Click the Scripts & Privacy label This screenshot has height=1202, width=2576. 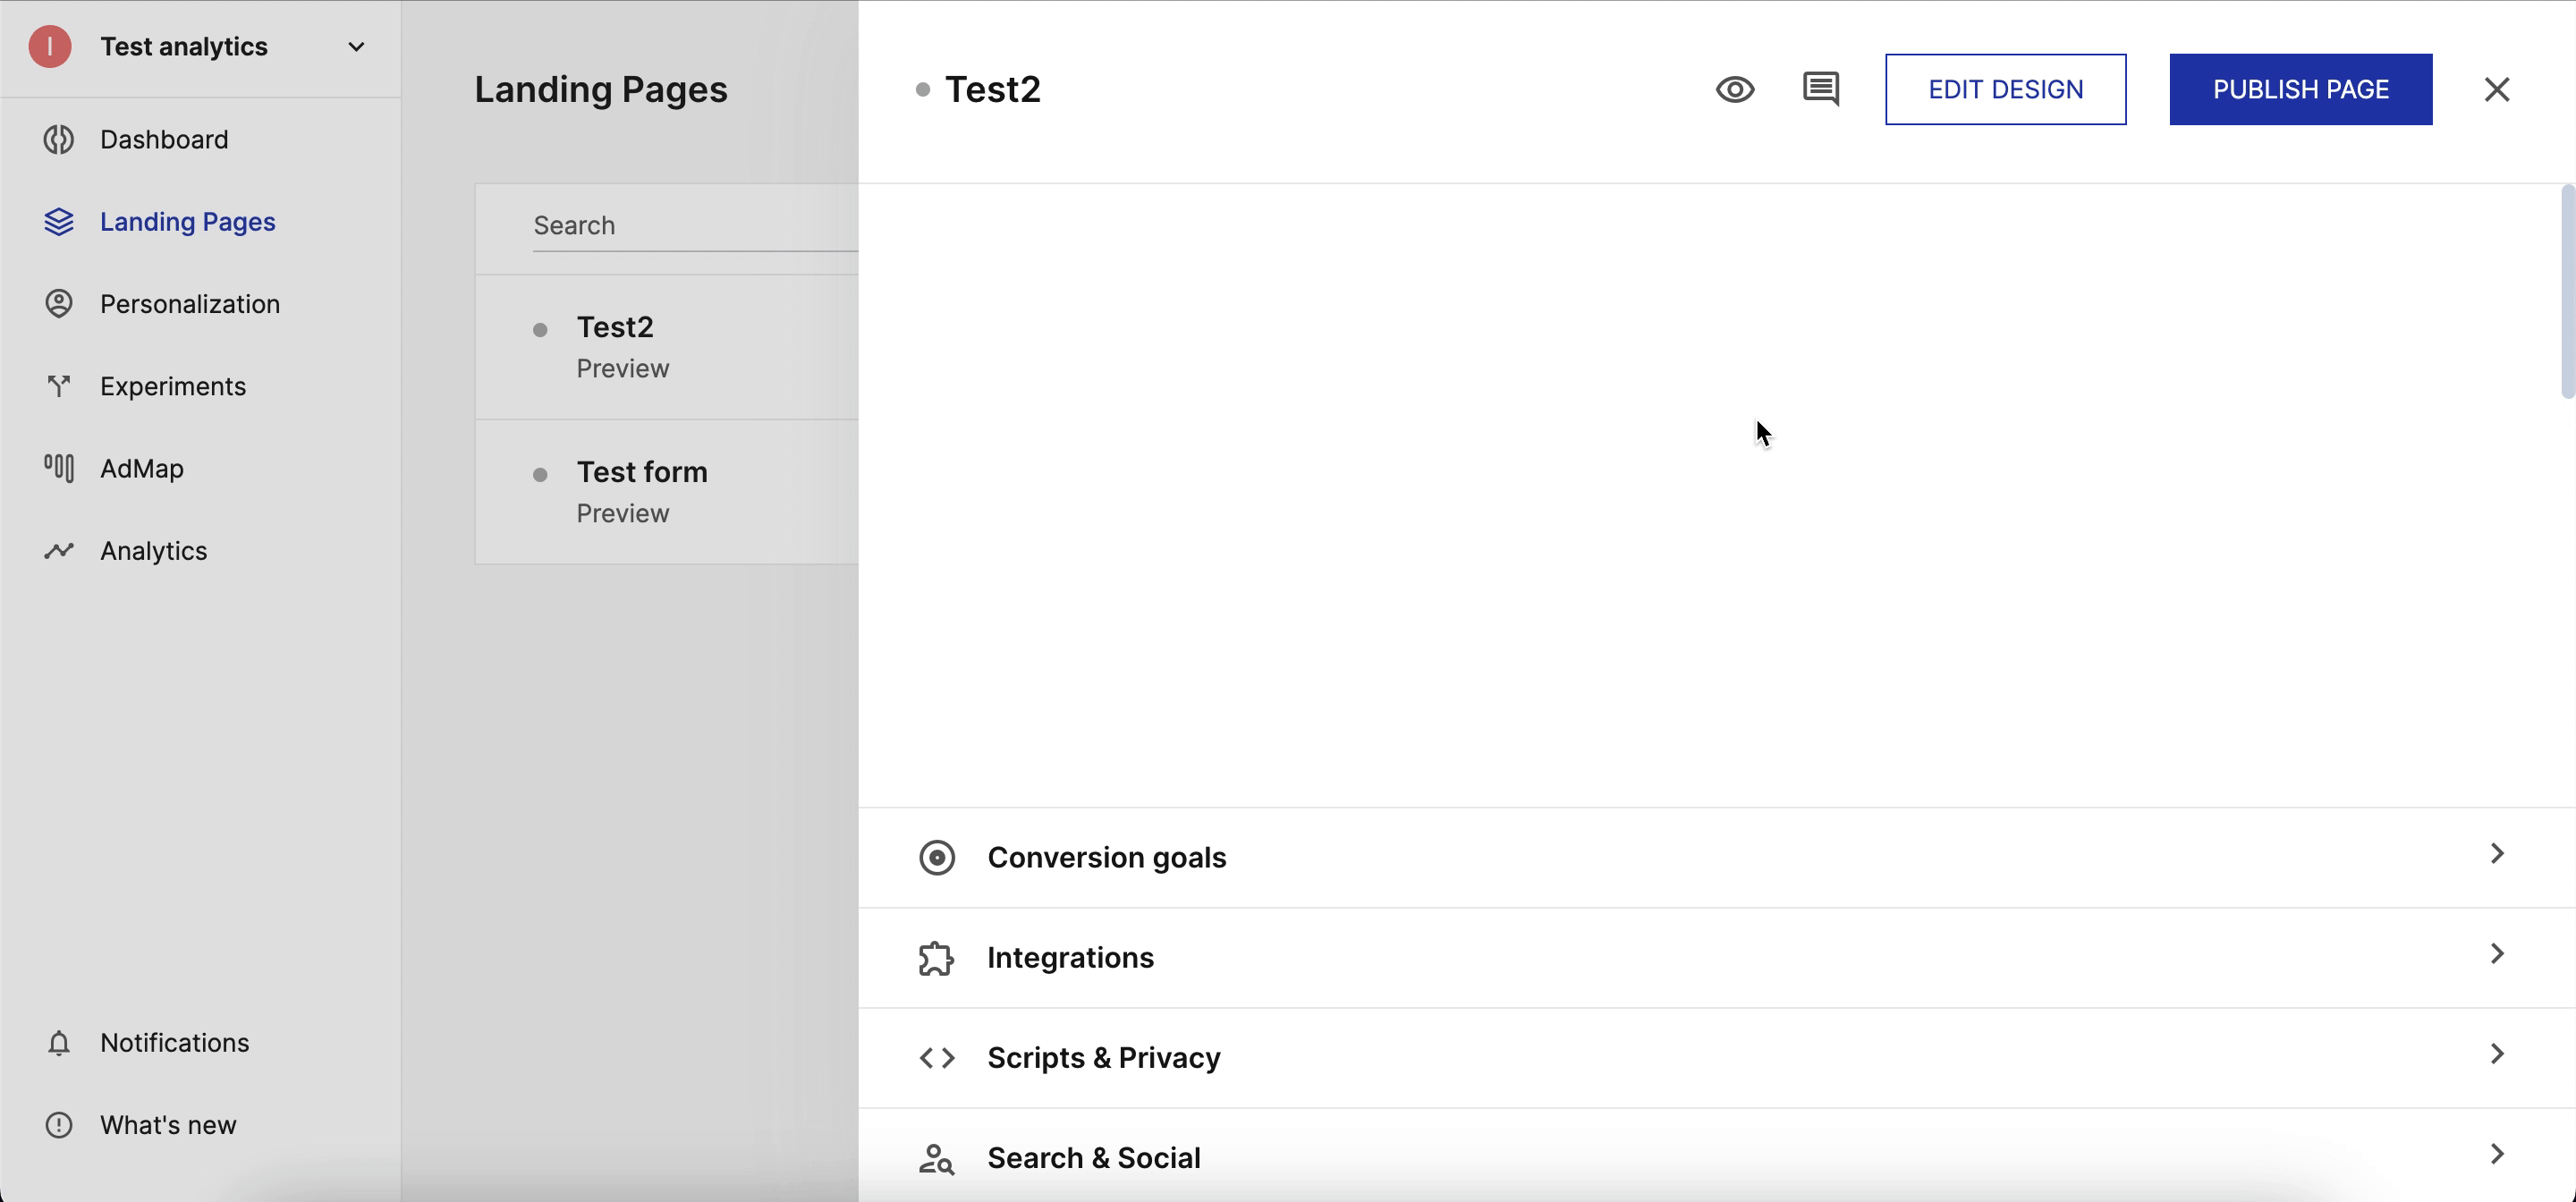click(1104, 1058)
